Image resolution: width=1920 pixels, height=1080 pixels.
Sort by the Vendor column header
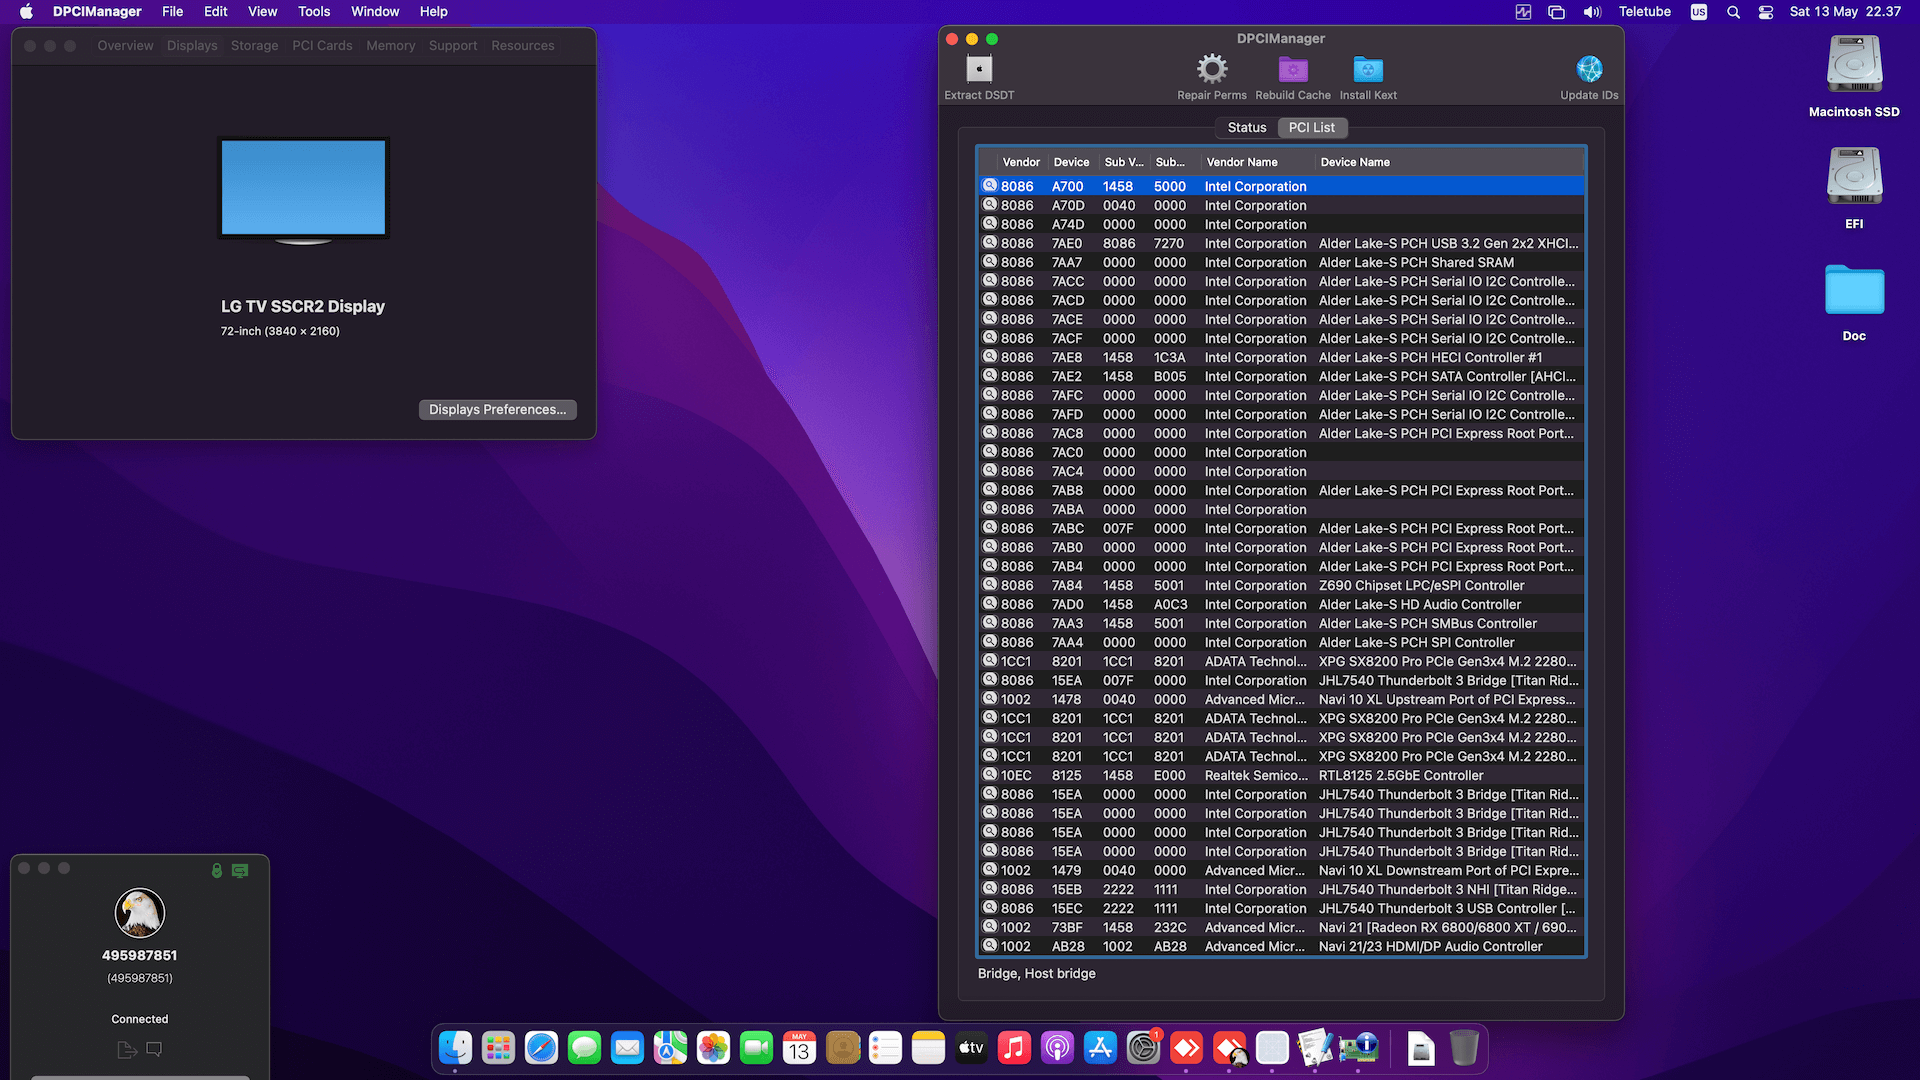pyautogui.click(x=1021, y=162)
